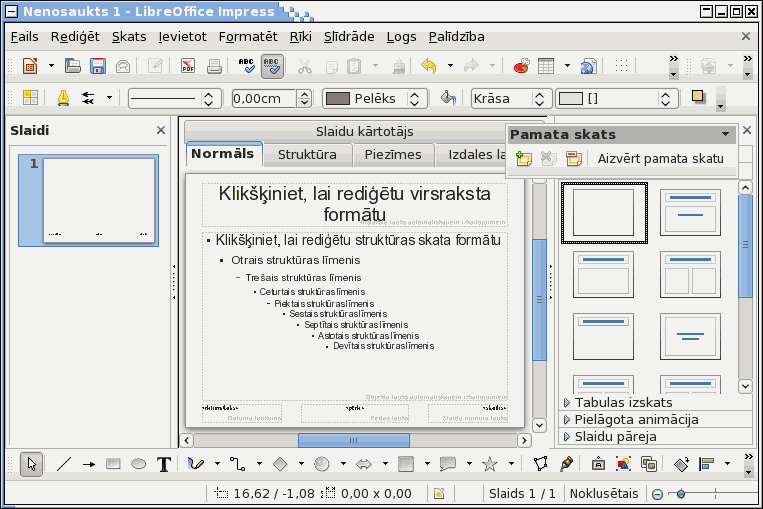Image resolution: width=763 pixels, height=509 pixels.
Task: Choose the blank slide layout
Action: (x=604, y=213)
